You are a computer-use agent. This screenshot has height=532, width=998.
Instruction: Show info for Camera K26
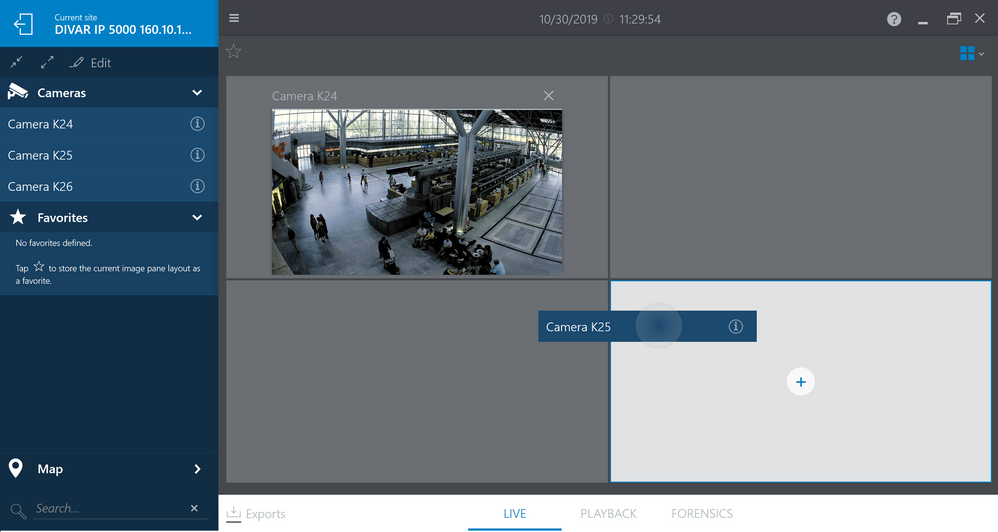(197, 186)
